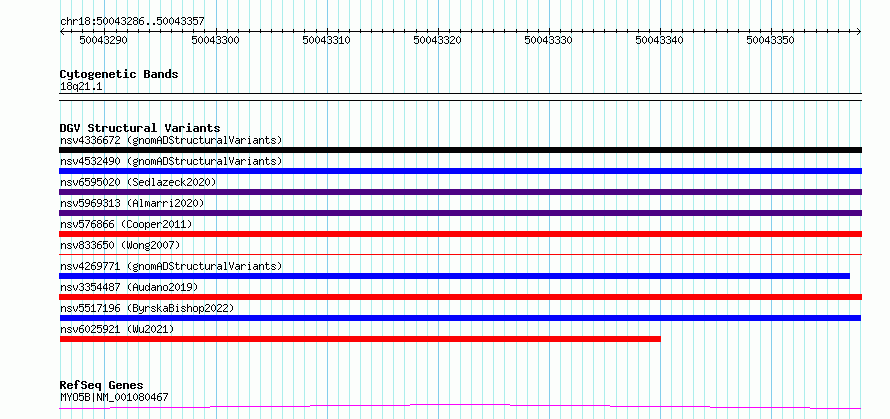The height and width of the screenshot is (419, 890).
Task: Click the MYO5B|NM_001080467 gene label
Action: pyautogui.click(x=114, y=397)
